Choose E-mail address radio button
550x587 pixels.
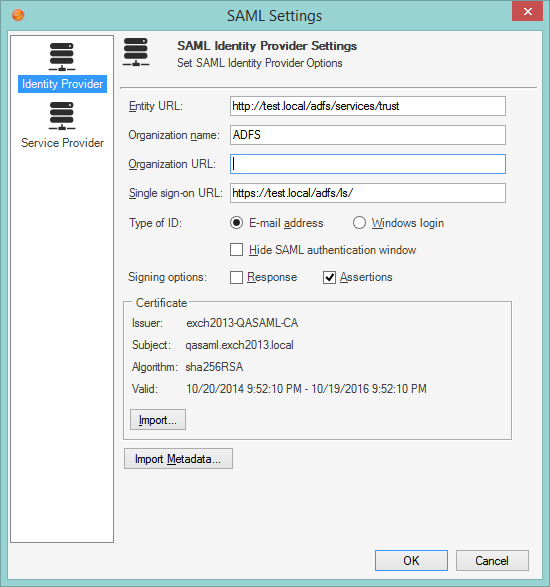click(236, 223)
